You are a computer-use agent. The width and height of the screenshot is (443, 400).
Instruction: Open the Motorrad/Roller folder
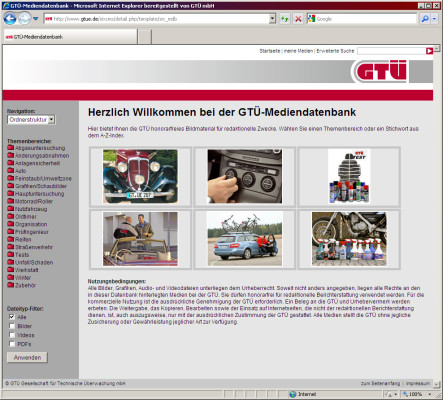coord(30,201)
